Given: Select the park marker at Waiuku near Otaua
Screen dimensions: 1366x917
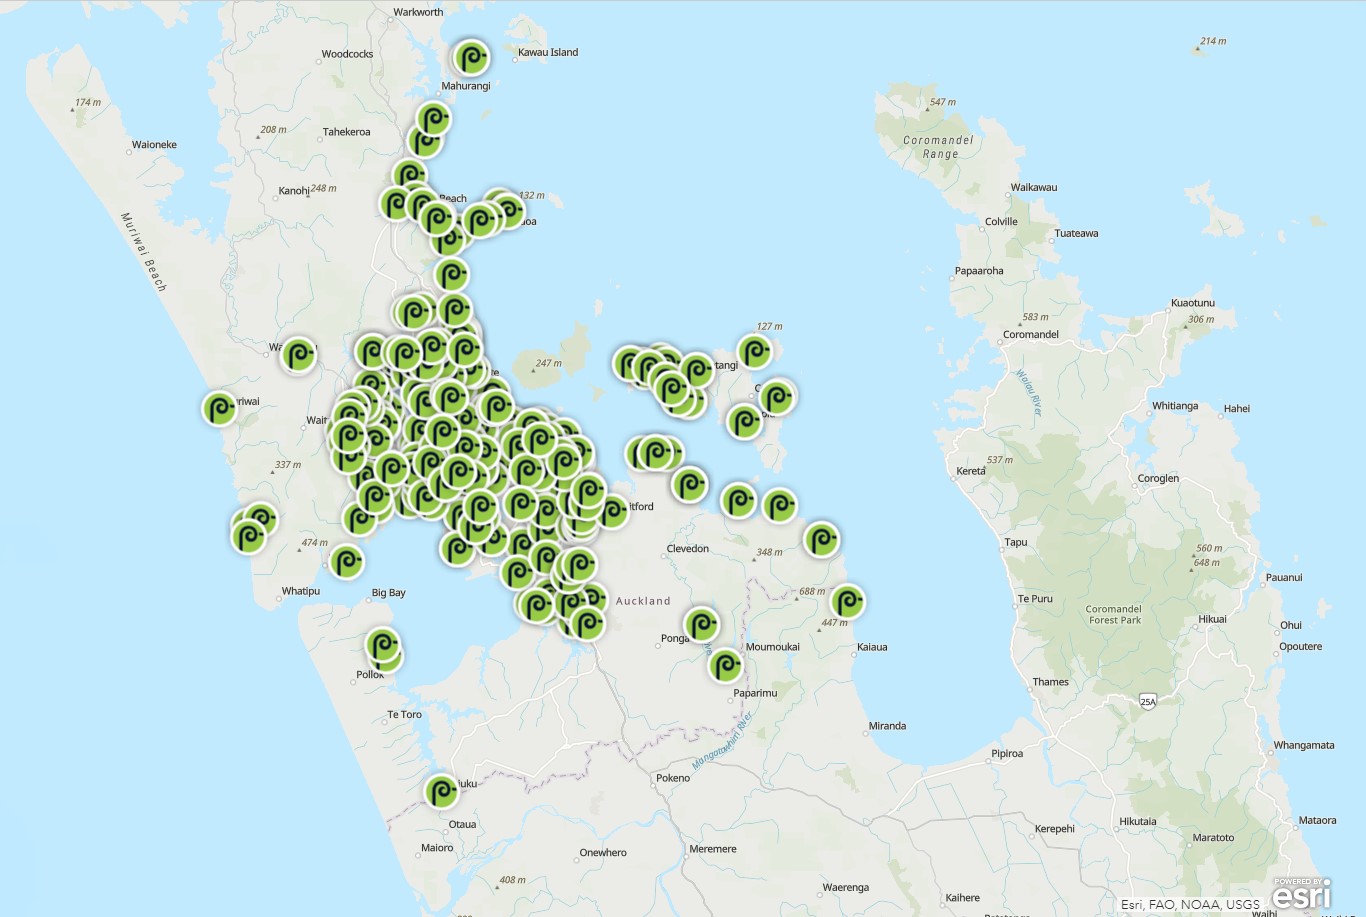Looking at the screenshot, I should click(441, 791).
